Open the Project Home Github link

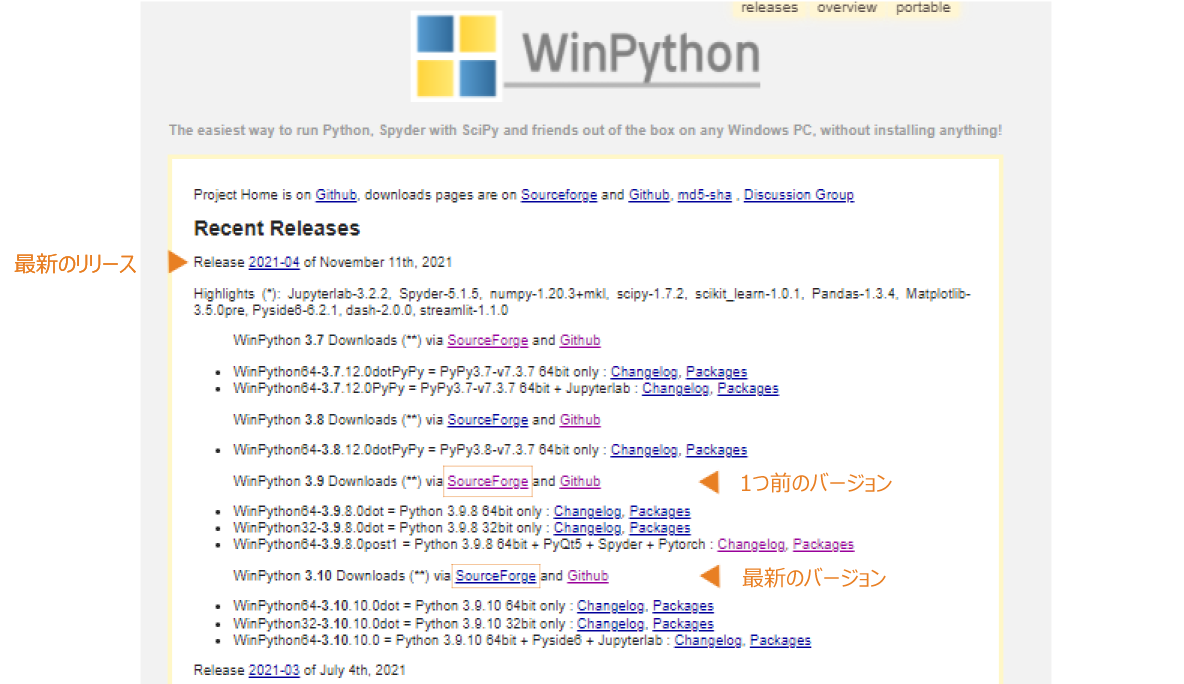click(336, 195)
